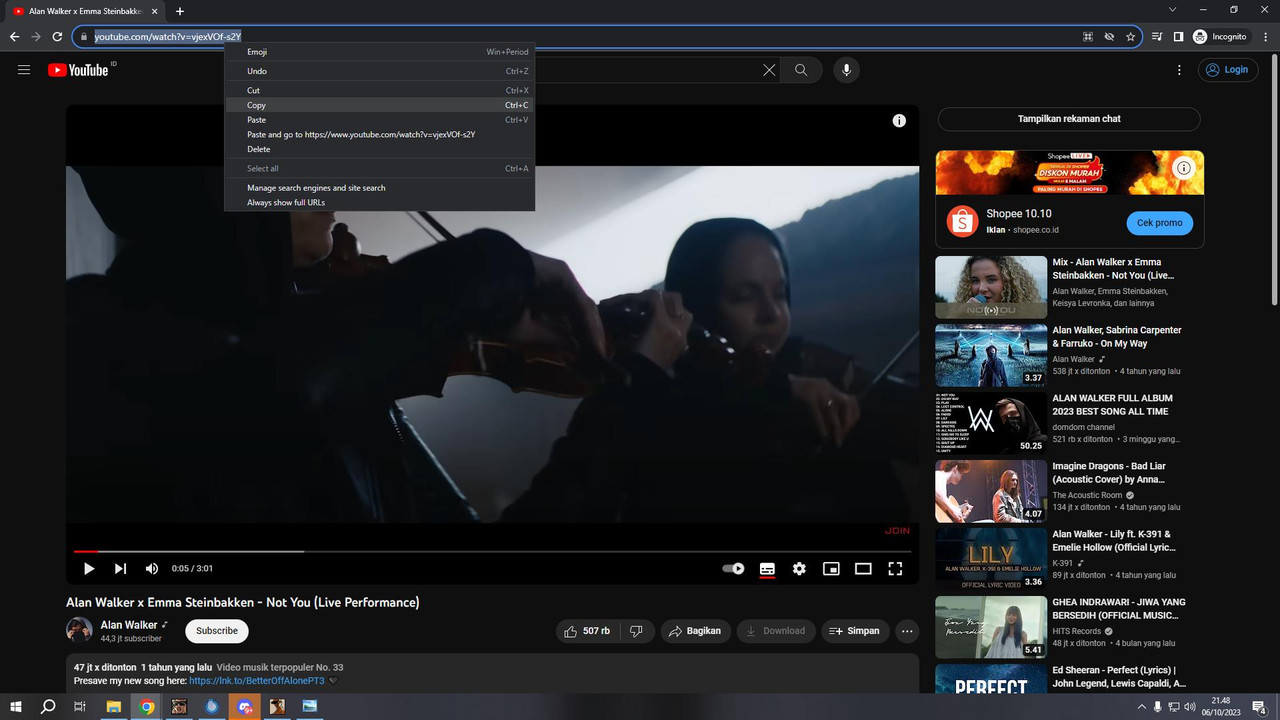Start voice search with the microphone icon

tap(846, 70)
